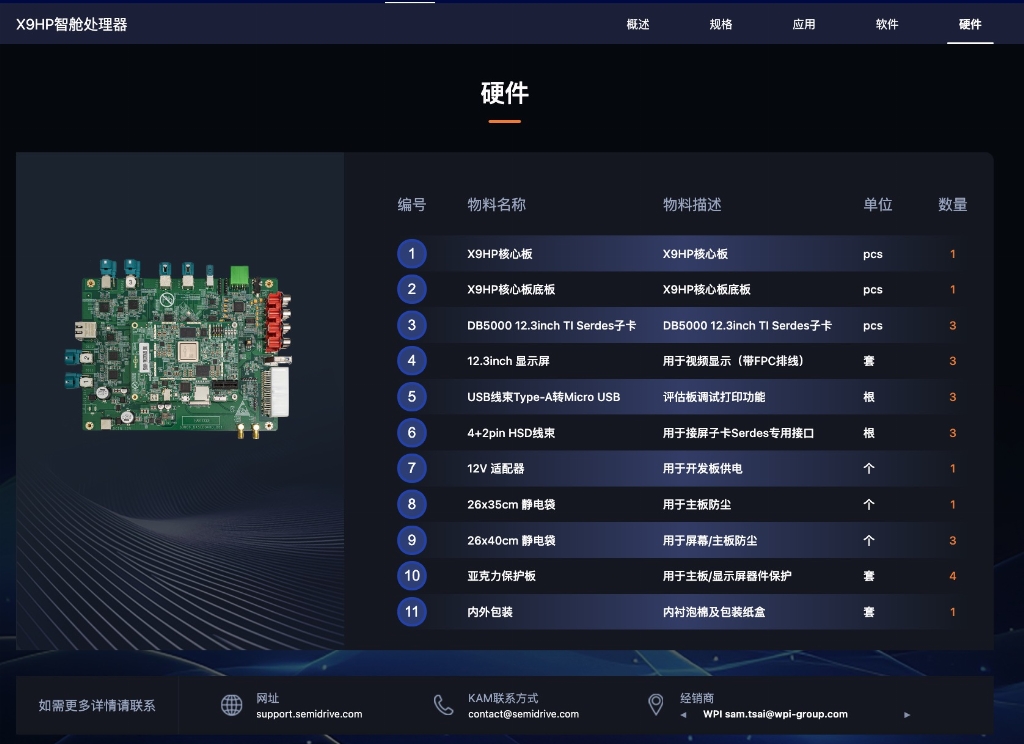
Task: Click the circuit board product image
Action: point(179,348)
